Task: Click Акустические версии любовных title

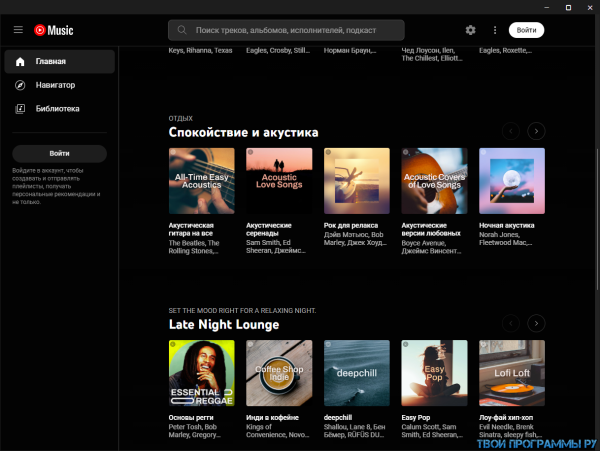Action: click(431, 230)
